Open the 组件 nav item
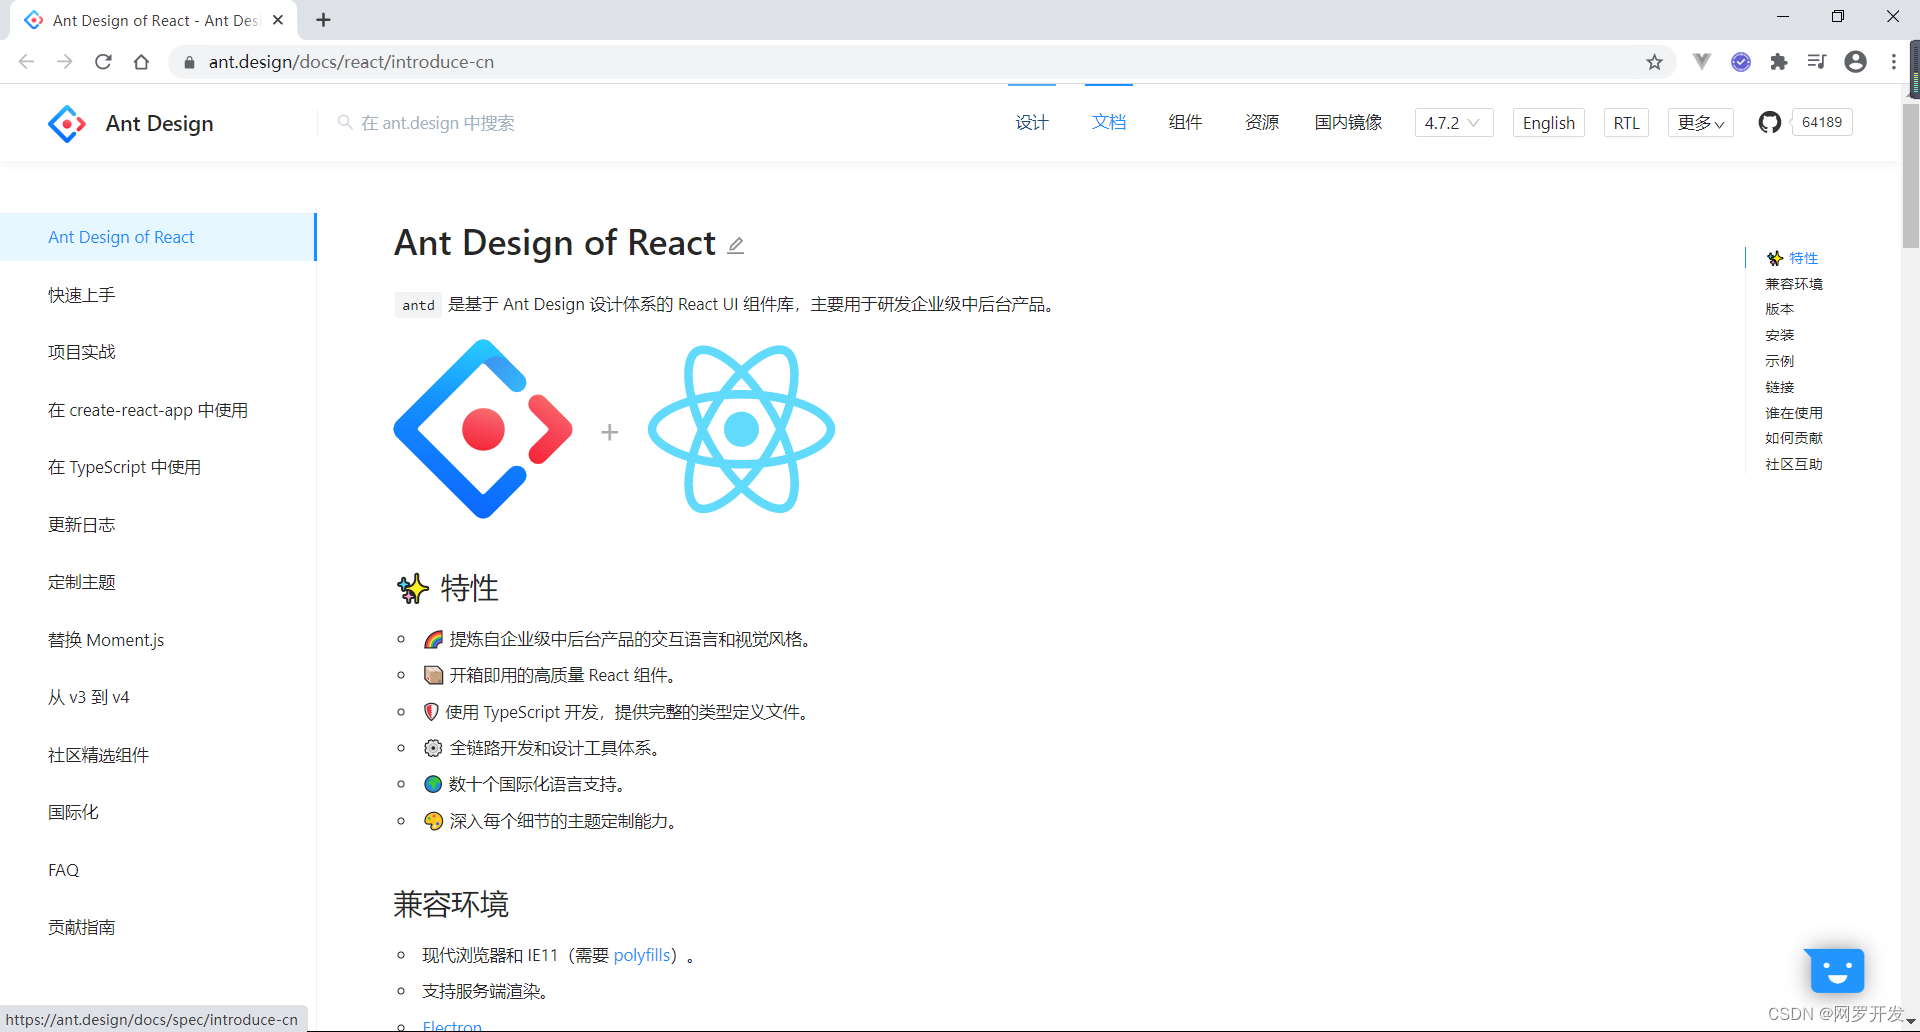 coord(1185,122)
